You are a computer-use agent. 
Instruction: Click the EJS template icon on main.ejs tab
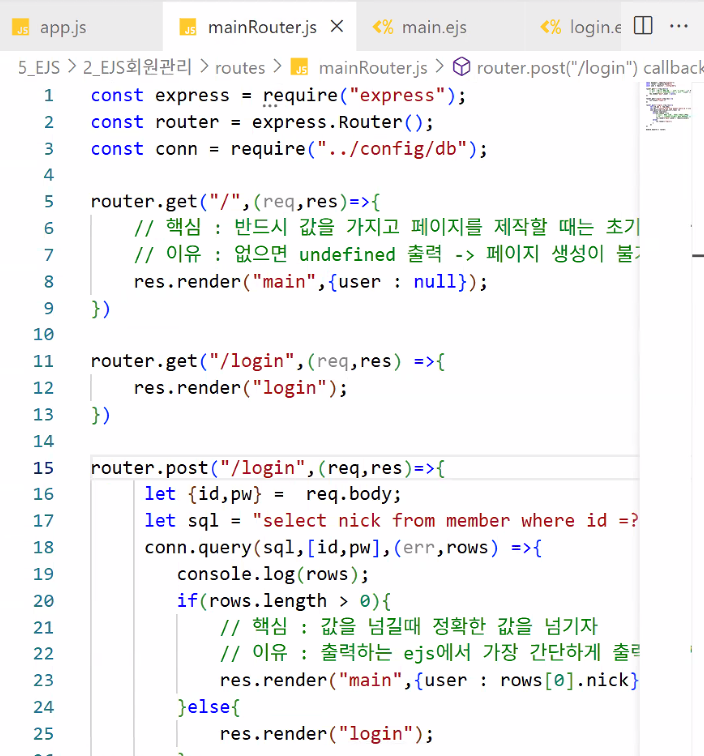point(383,27)
